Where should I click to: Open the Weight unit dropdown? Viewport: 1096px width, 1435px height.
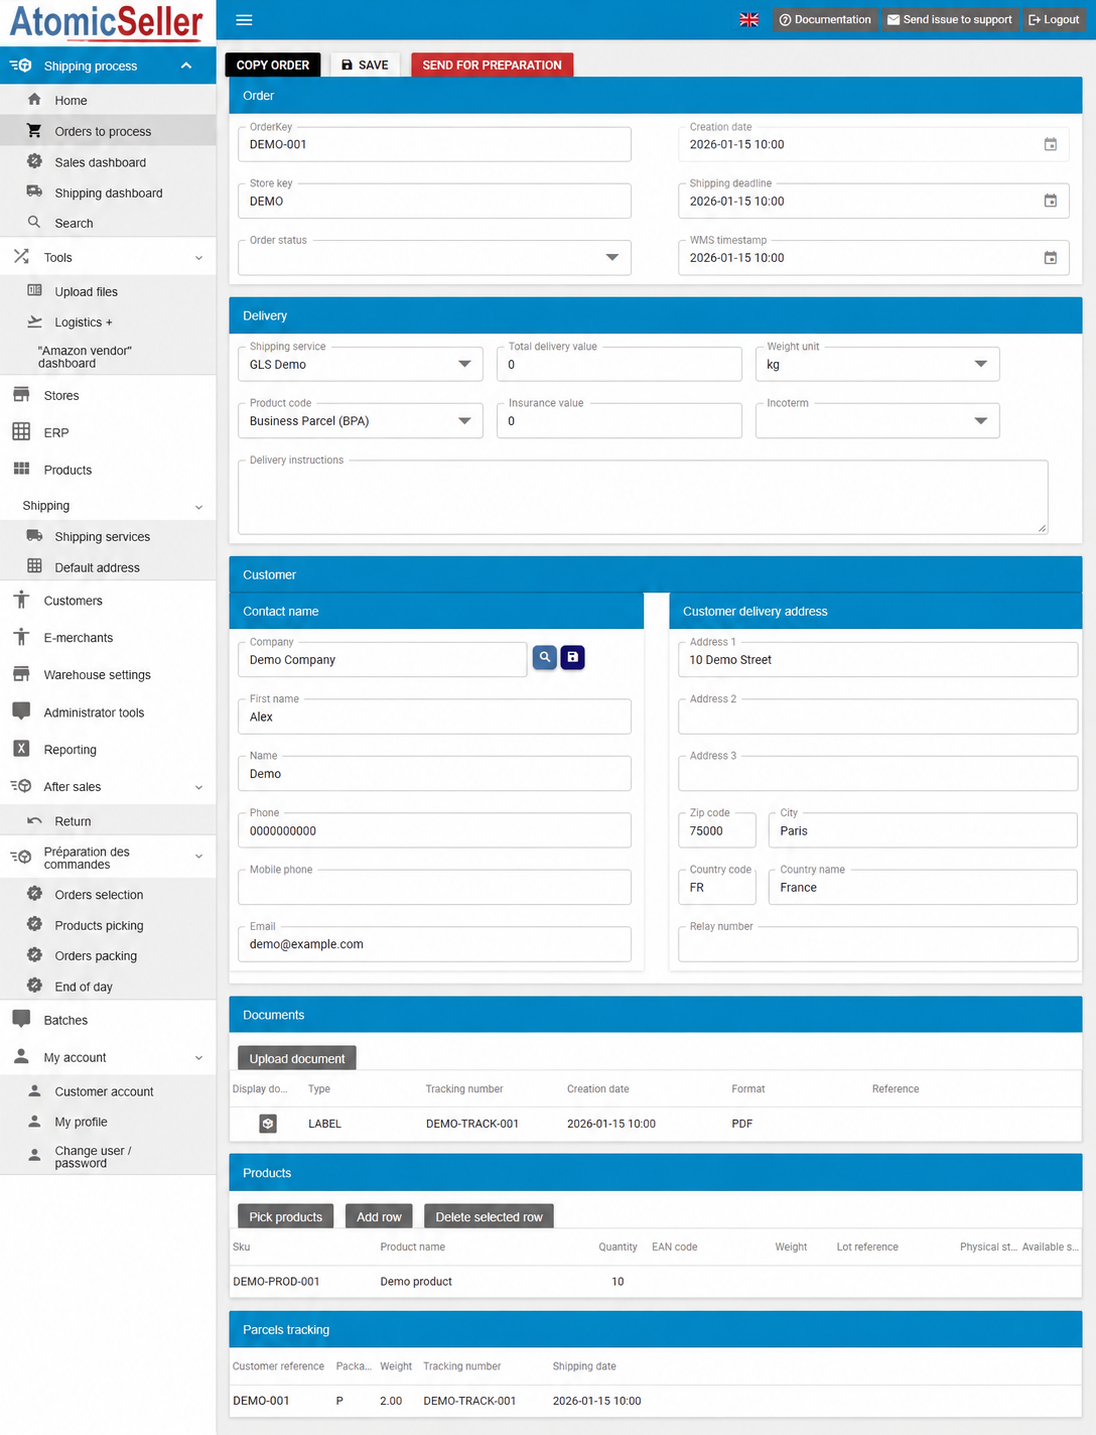pos(877,364)
